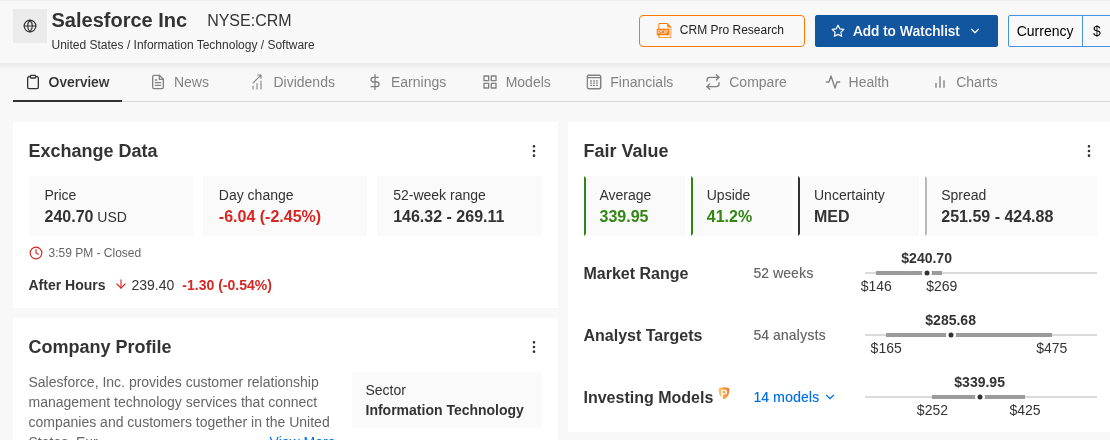
Task: Click the Salesforce Inc heading
Action: coord(119,20)
